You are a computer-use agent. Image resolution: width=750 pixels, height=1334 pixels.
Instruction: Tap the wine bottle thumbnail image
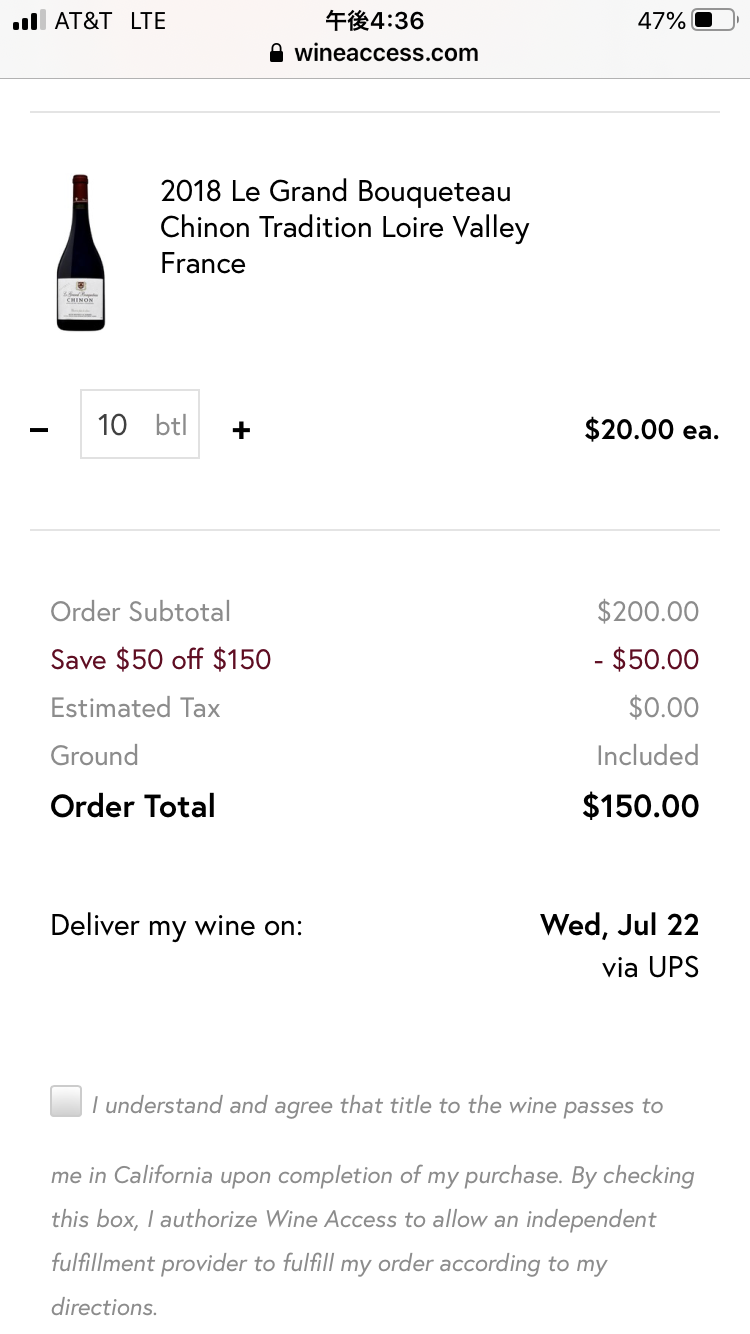click(80, 252)
